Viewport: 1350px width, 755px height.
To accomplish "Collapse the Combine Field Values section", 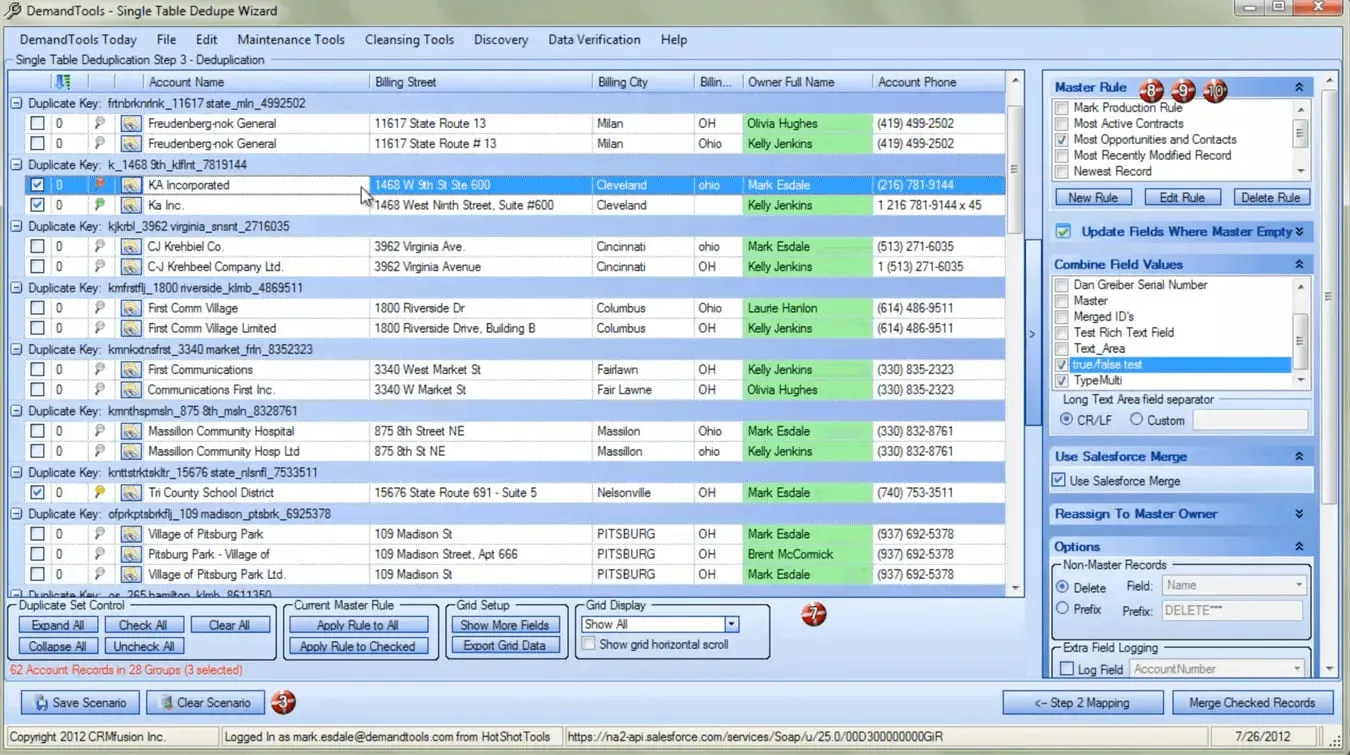I will [x=1299, y=264].
